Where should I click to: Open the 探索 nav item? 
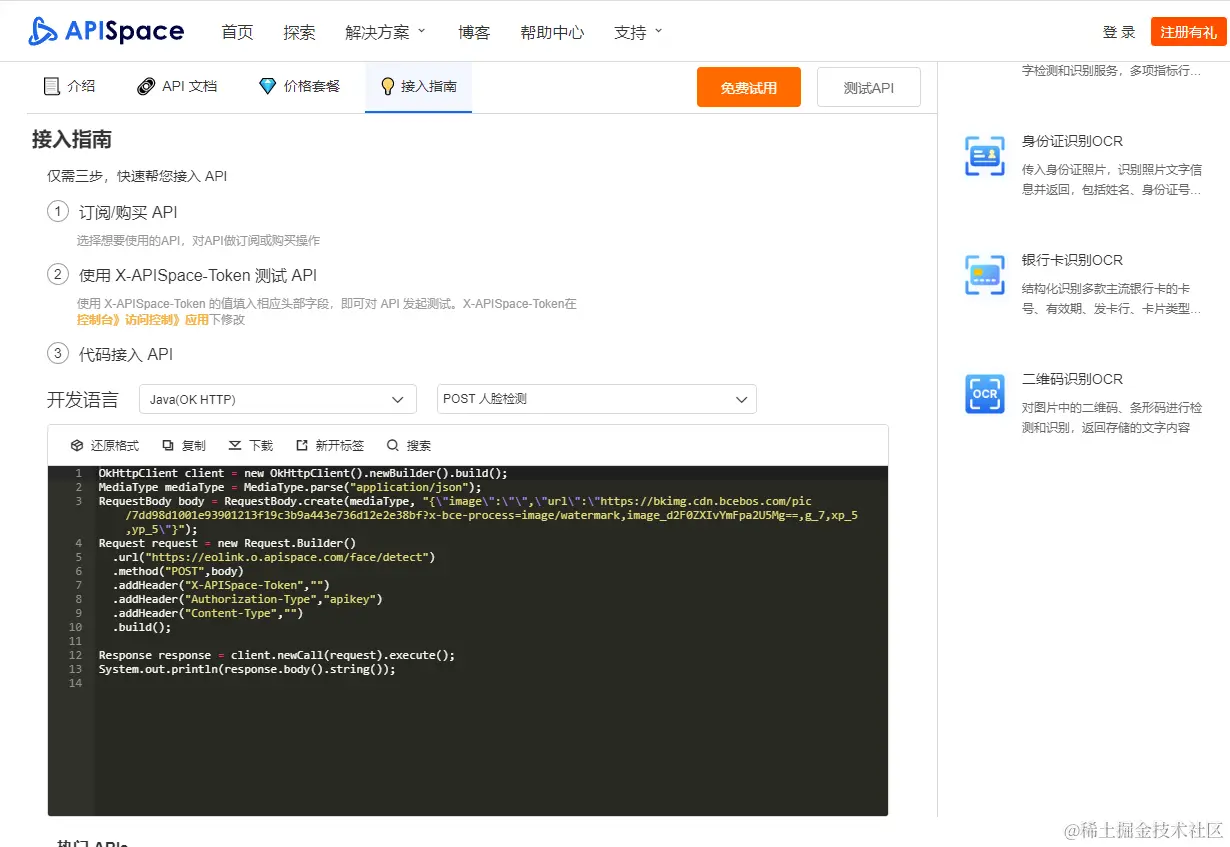(x=299, y=32)
